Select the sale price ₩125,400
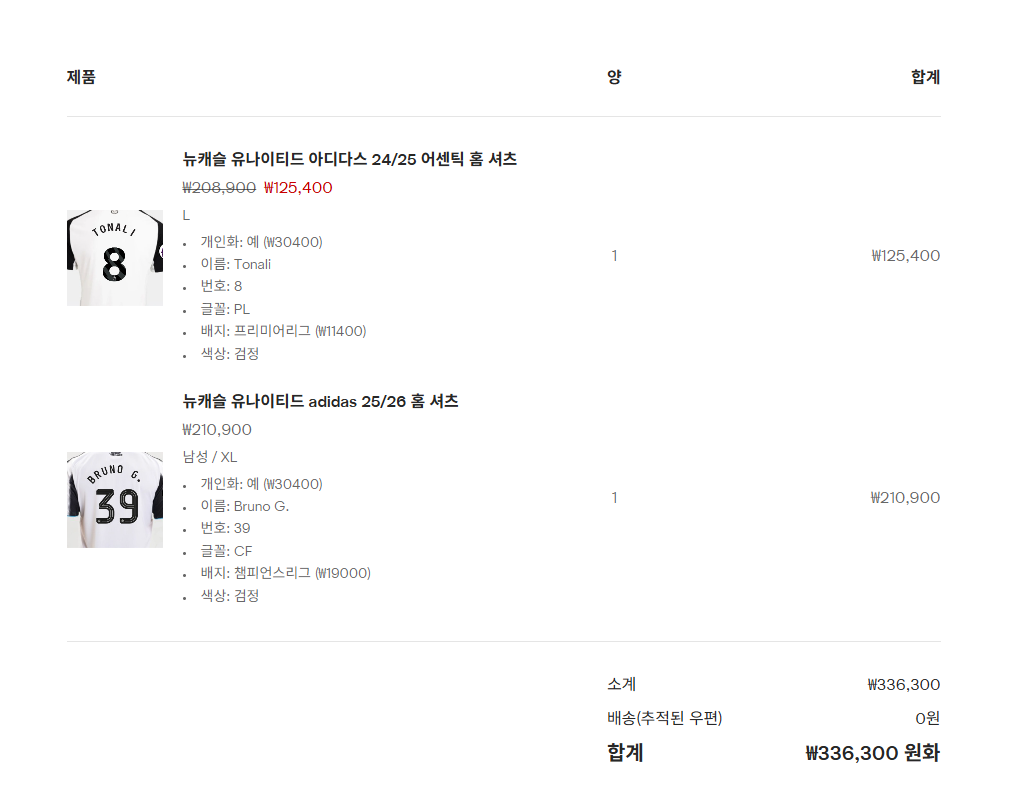Screen dimensions: 1010x802 [298, 187]
